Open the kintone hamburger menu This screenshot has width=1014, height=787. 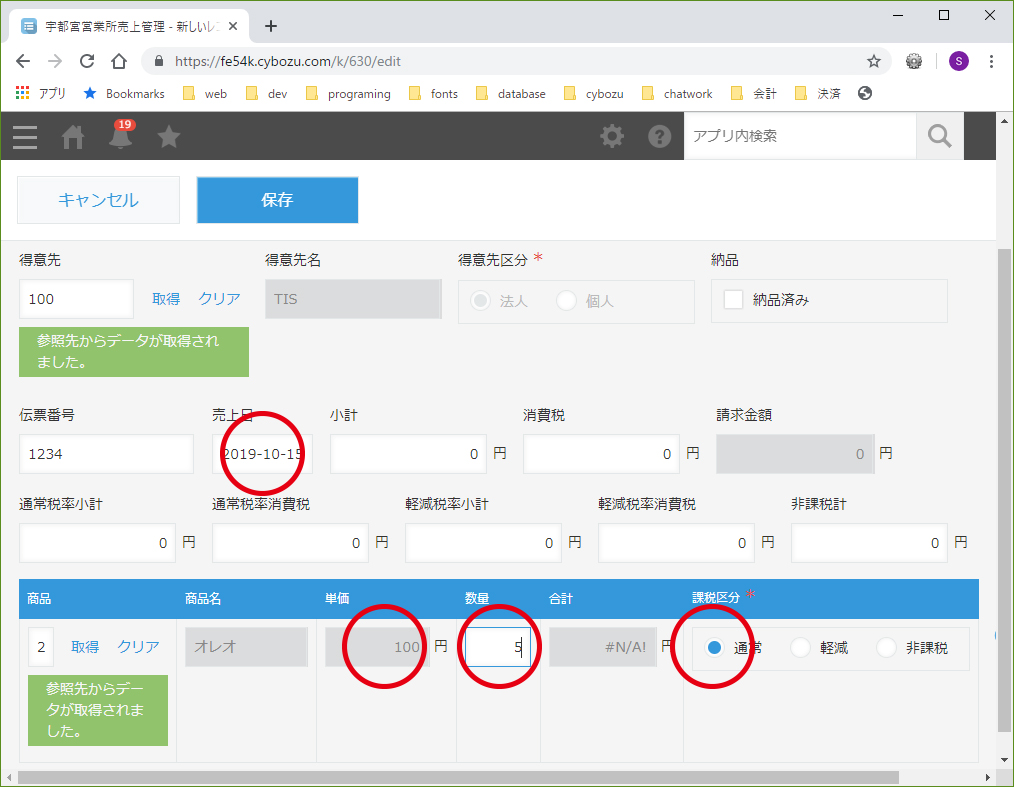25,137
